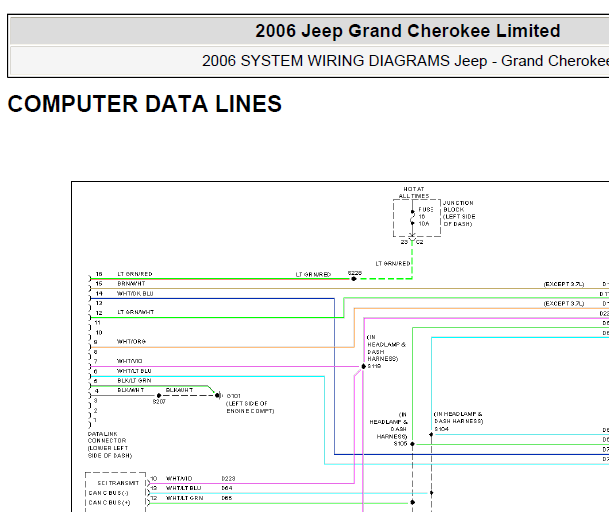
Task: Click the 'WHT/LT BLU' label next to D64
Action: [183, 488]
